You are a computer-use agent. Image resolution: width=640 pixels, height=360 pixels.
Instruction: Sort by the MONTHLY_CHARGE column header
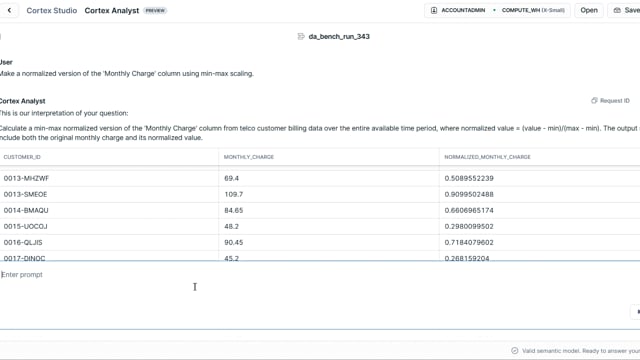[249, 157]
